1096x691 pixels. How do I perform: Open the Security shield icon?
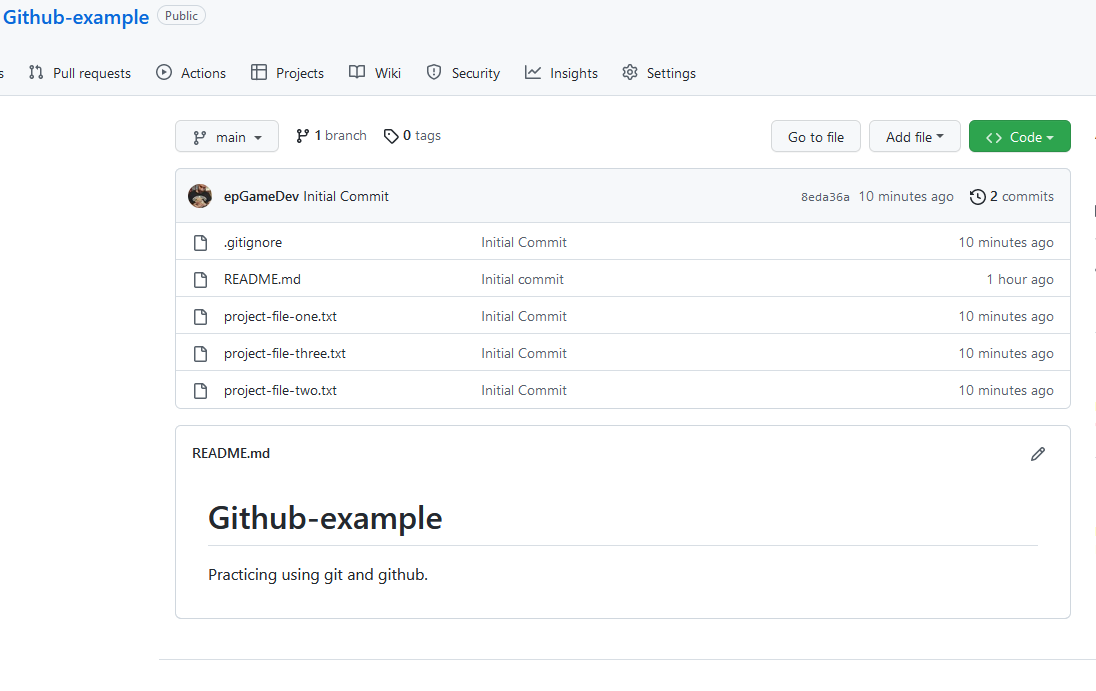pyautogui.click(x=433, y=72)
